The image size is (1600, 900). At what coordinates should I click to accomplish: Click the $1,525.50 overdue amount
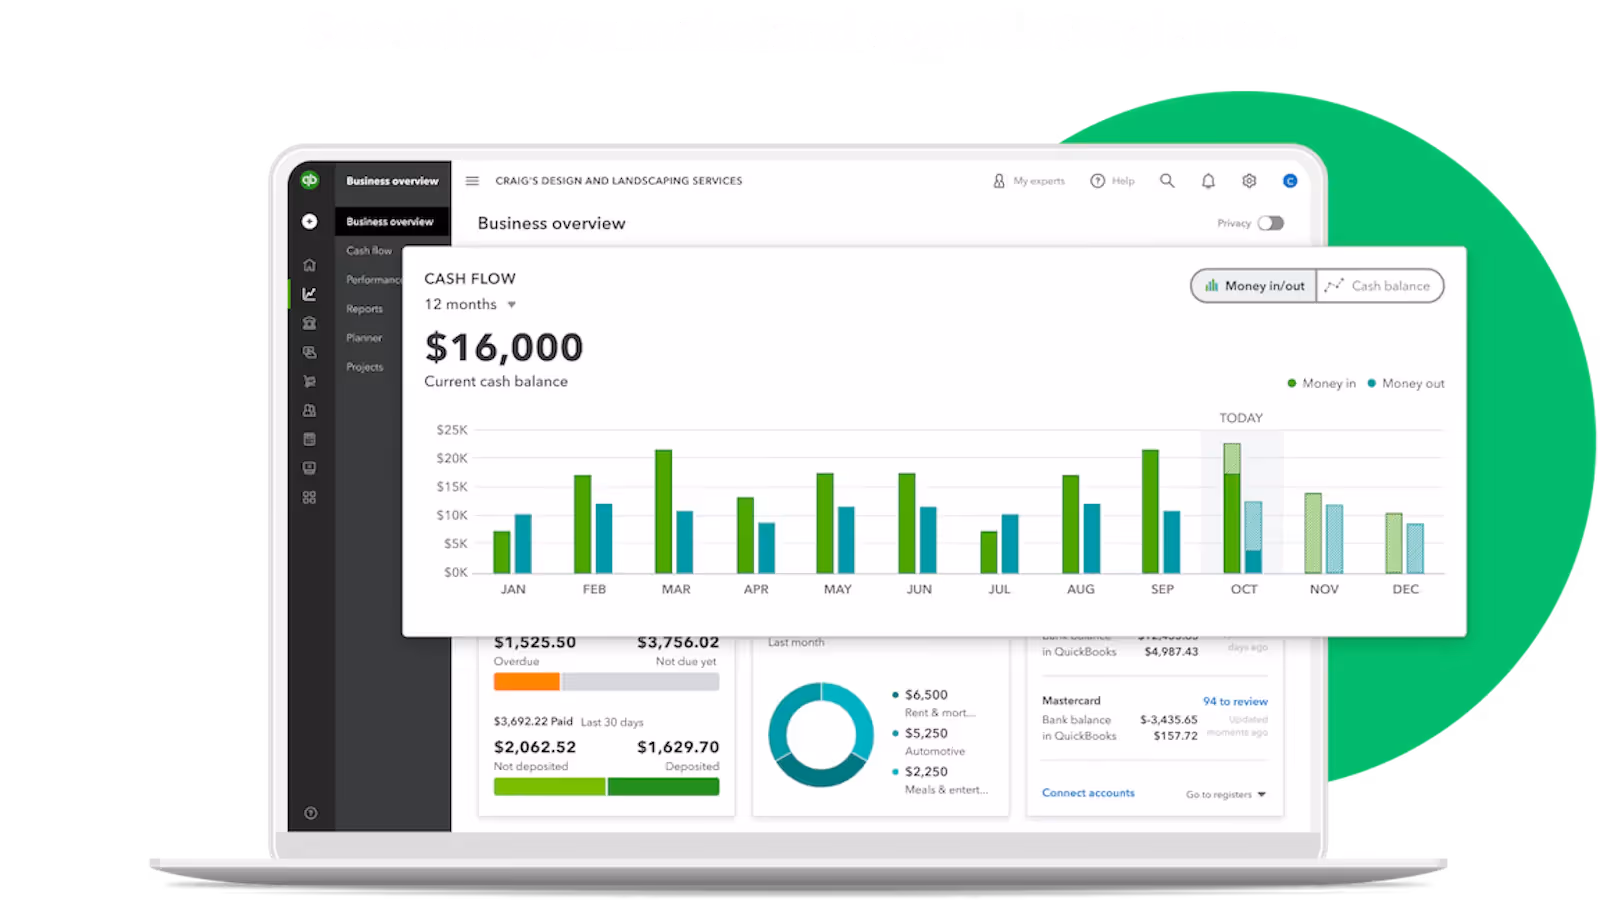pyautogui.click(x=535, y=642)
